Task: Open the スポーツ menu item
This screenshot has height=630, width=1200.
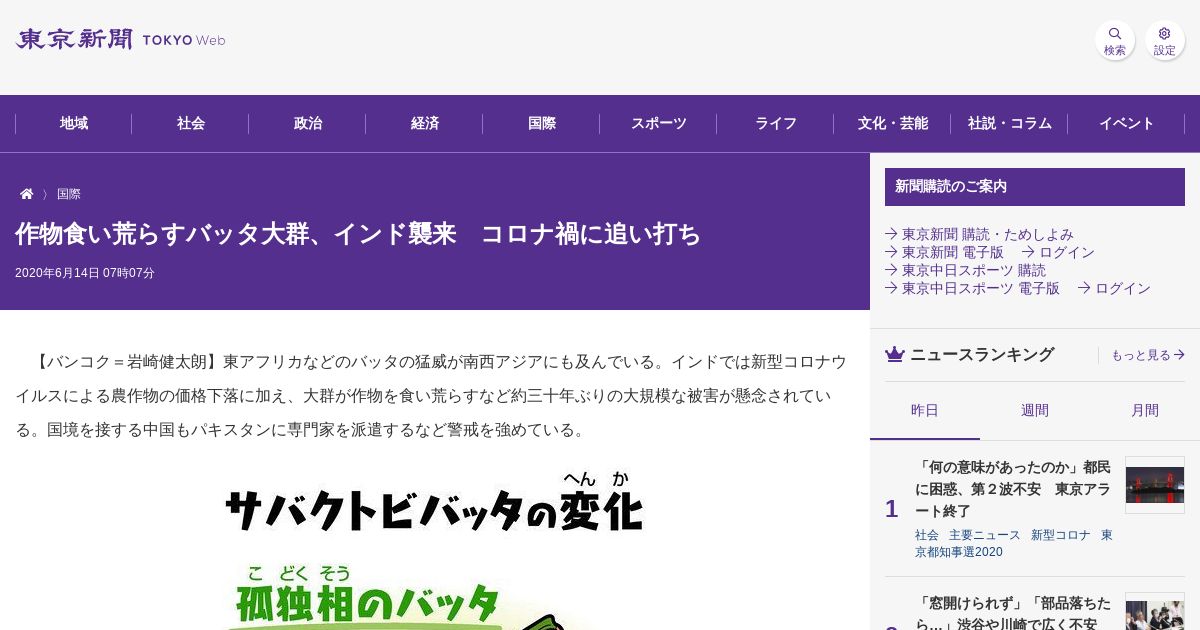Action: 659,124
